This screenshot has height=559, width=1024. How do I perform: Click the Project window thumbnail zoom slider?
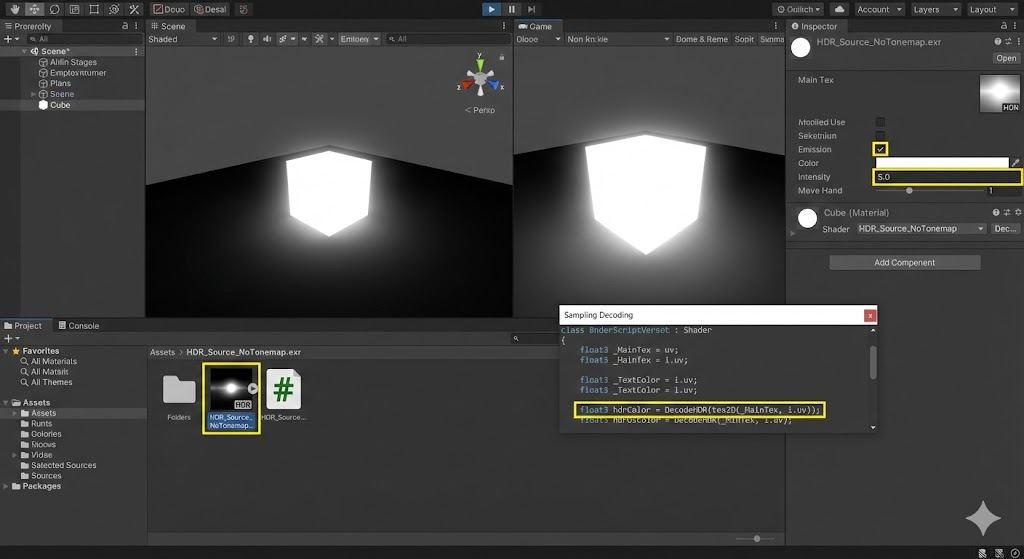(754, 539)
